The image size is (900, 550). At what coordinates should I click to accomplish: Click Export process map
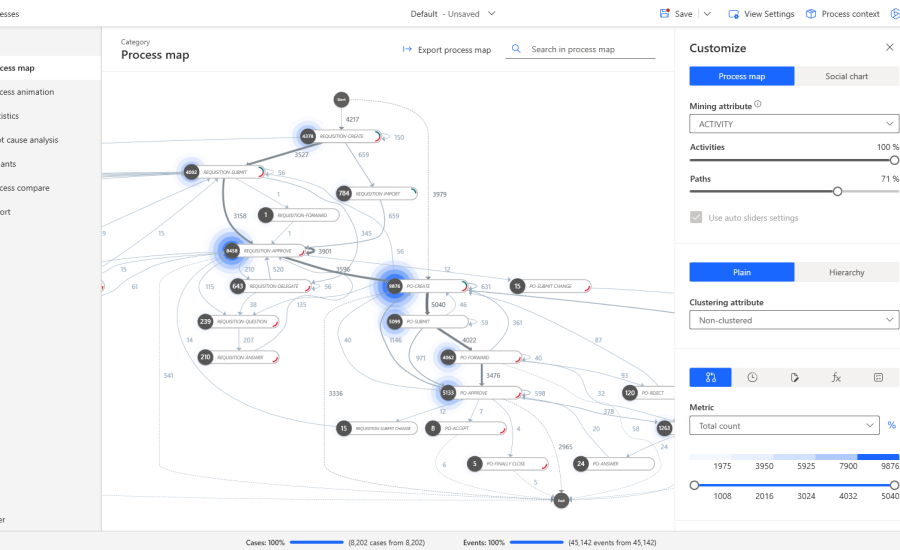pyautogui.click(x=446, y=49)
